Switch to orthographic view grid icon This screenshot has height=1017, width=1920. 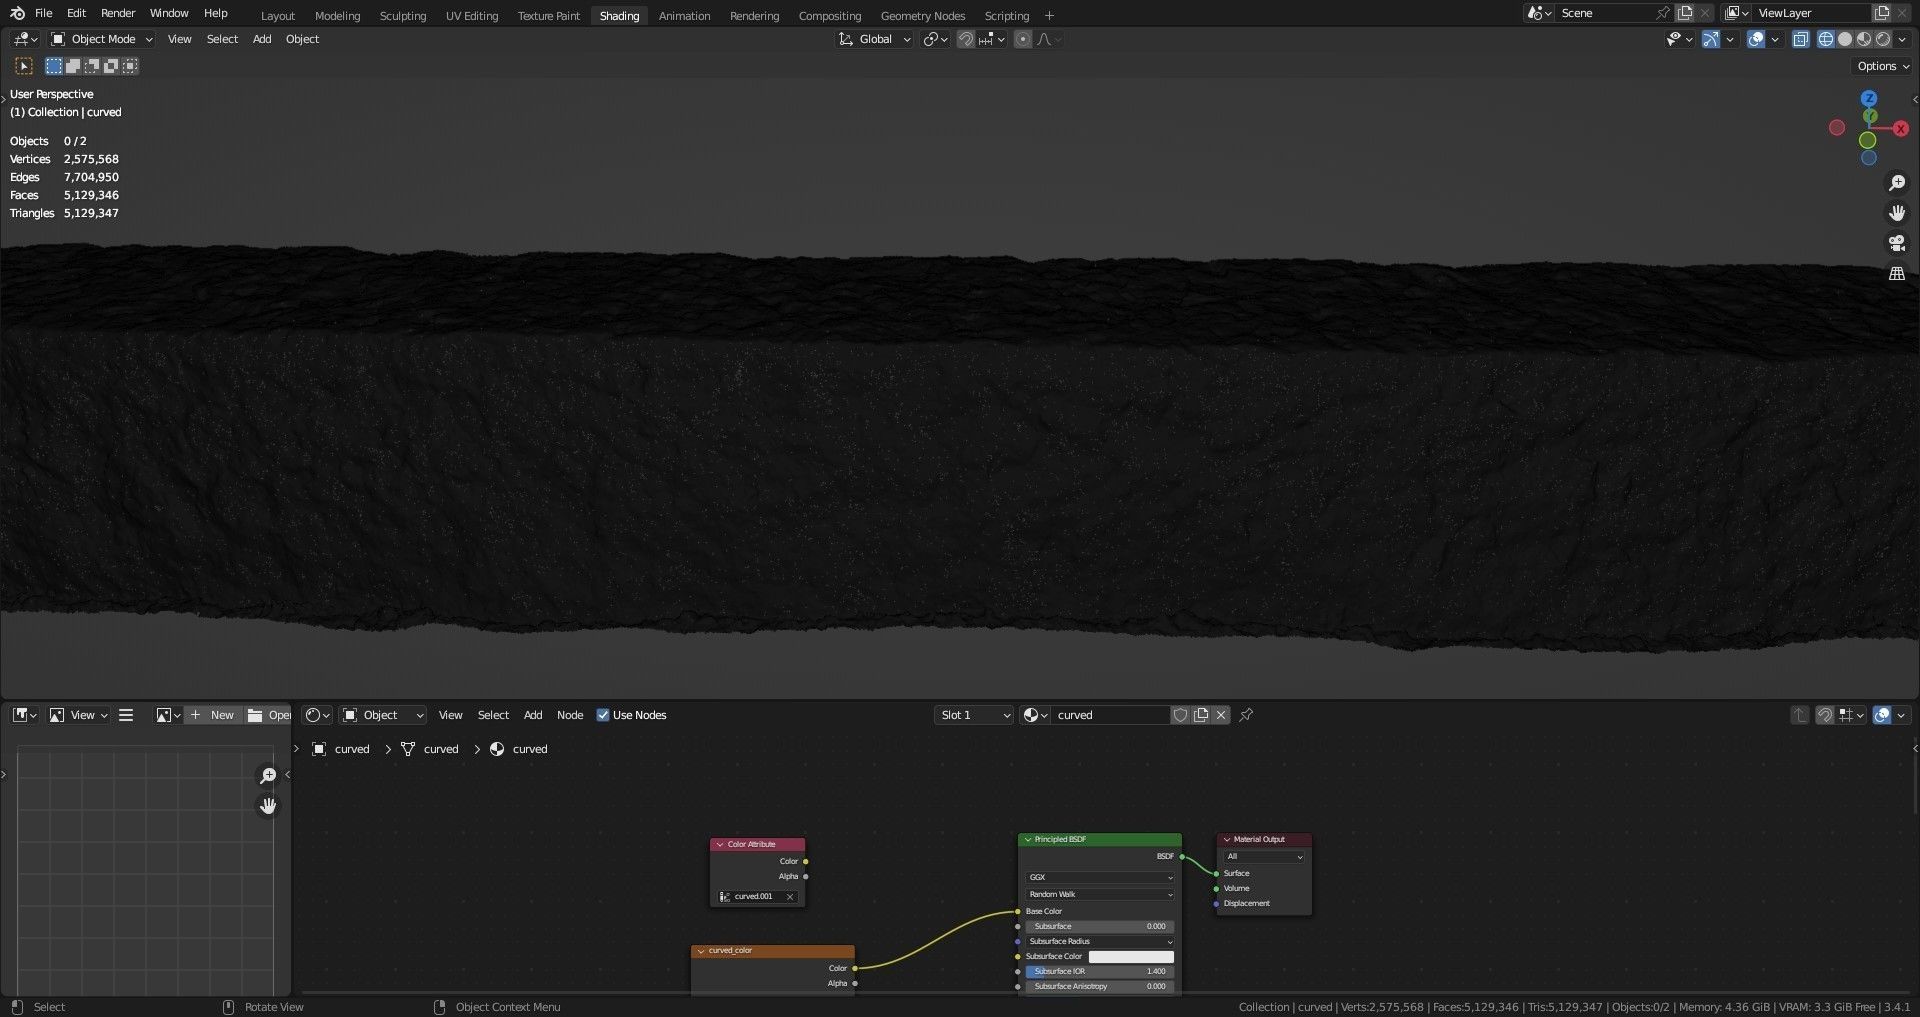pyautogui.click(x=1896, y=273)
